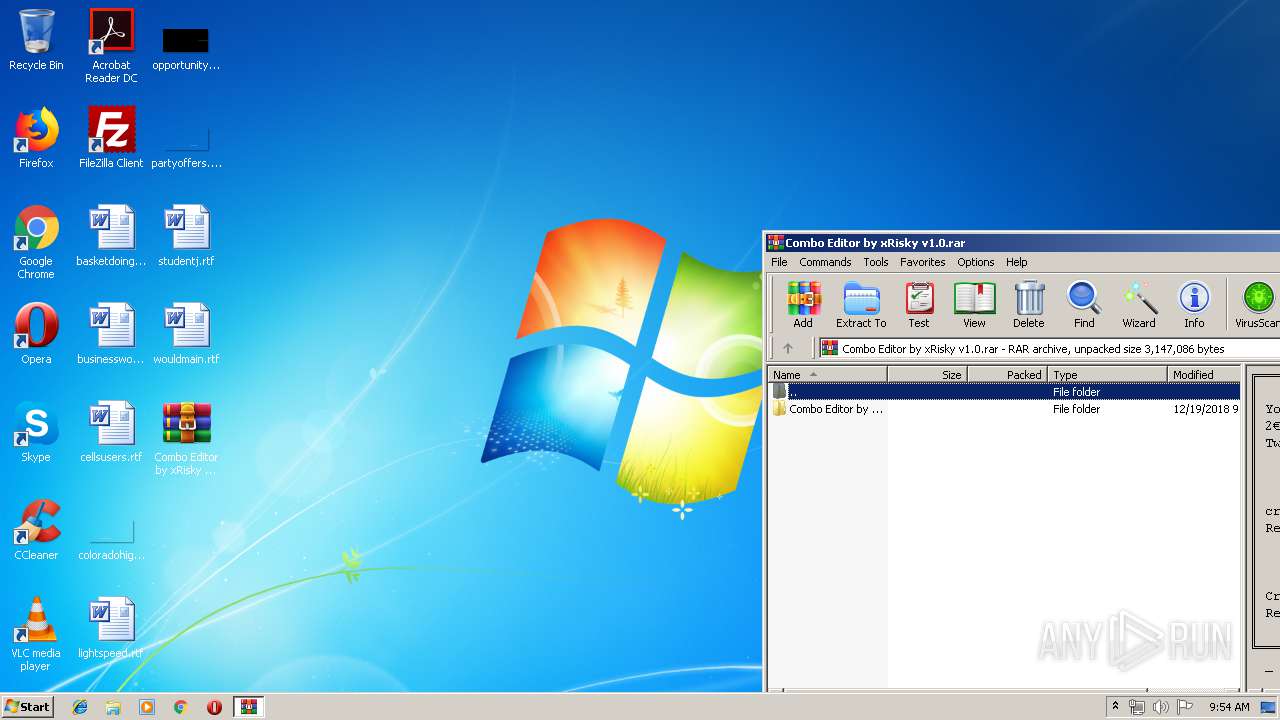Open the Windows Start menu
Viewport: 1280px width, 720px height.
tap(27, 706)
